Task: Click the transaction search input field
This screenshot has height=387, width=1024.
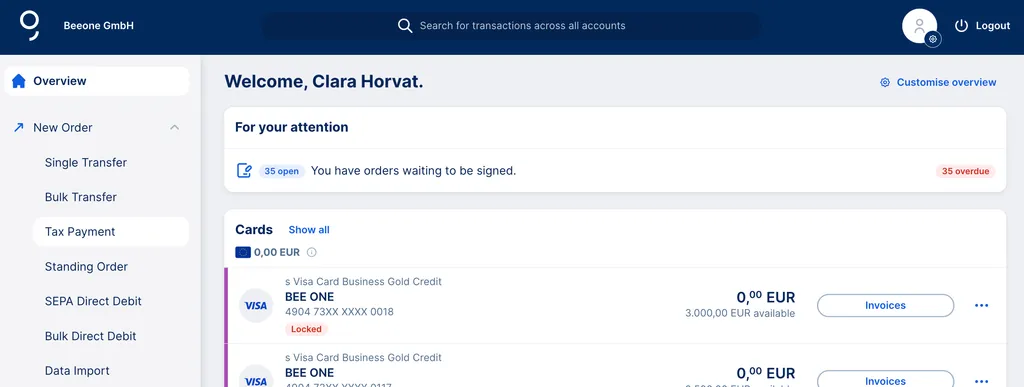Action: coord(511,26)
